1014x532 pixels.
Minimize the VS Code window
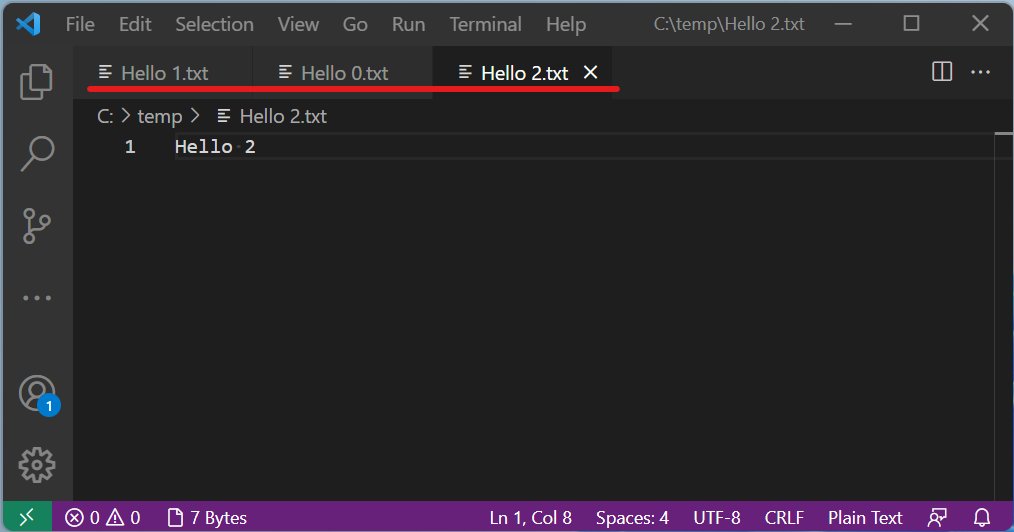click(x=843, y=25)
